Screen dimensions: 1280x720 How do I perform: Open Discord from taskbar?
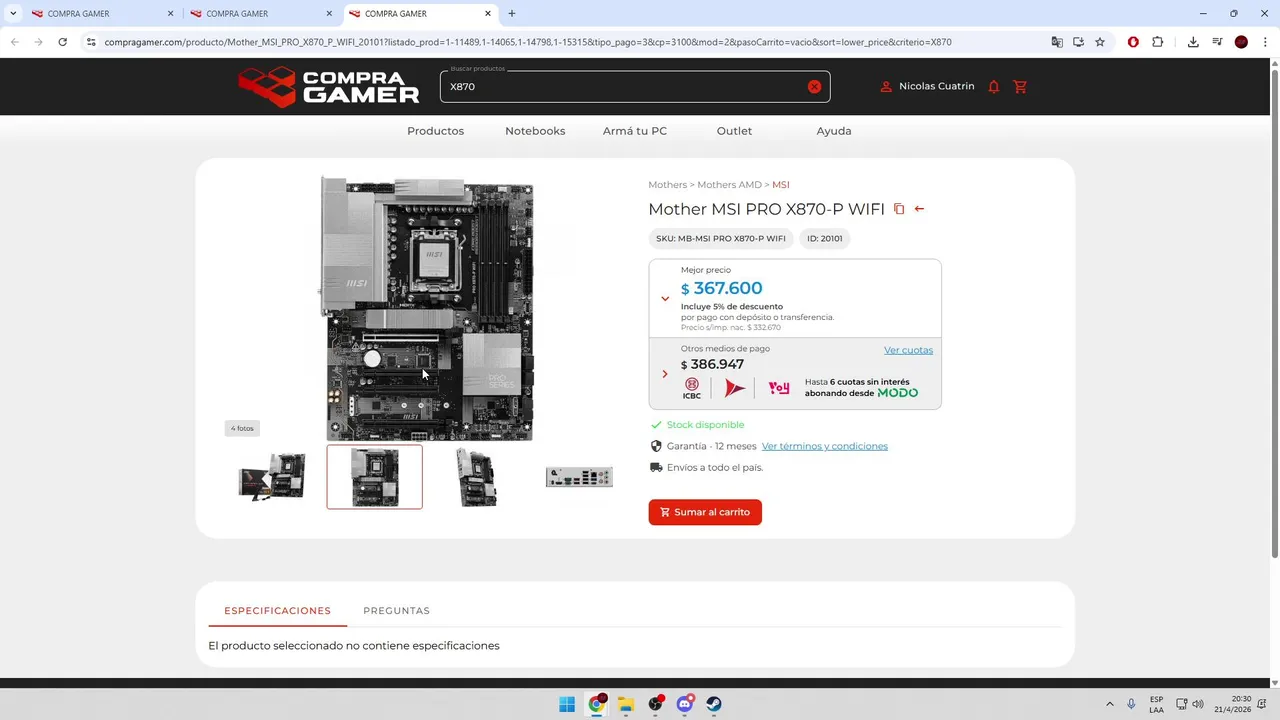point(685,704)
